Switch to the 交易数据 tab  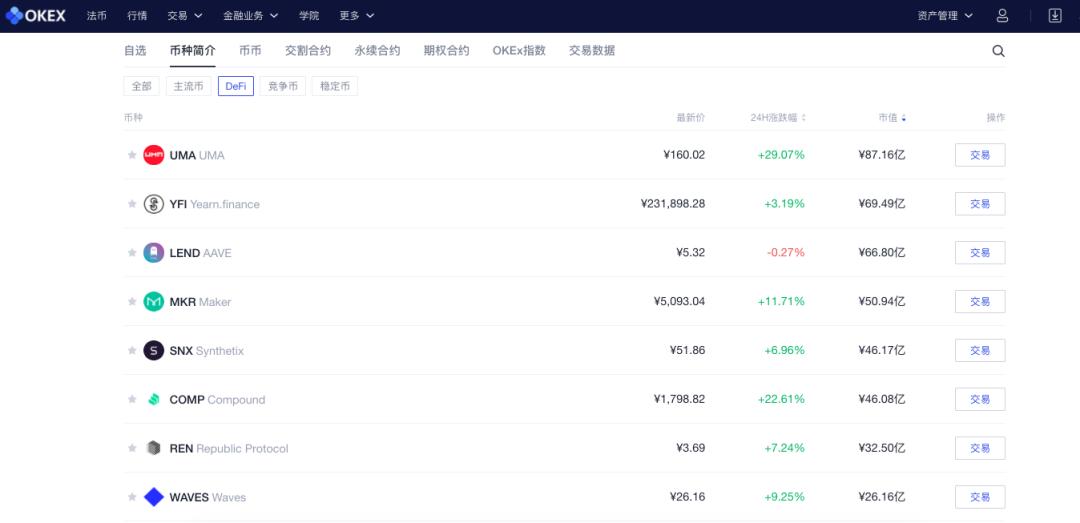click(592, 50)
